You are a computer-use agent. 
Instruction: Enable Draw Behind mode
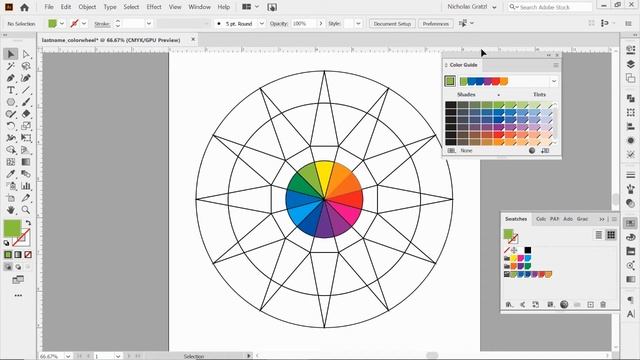18,267
